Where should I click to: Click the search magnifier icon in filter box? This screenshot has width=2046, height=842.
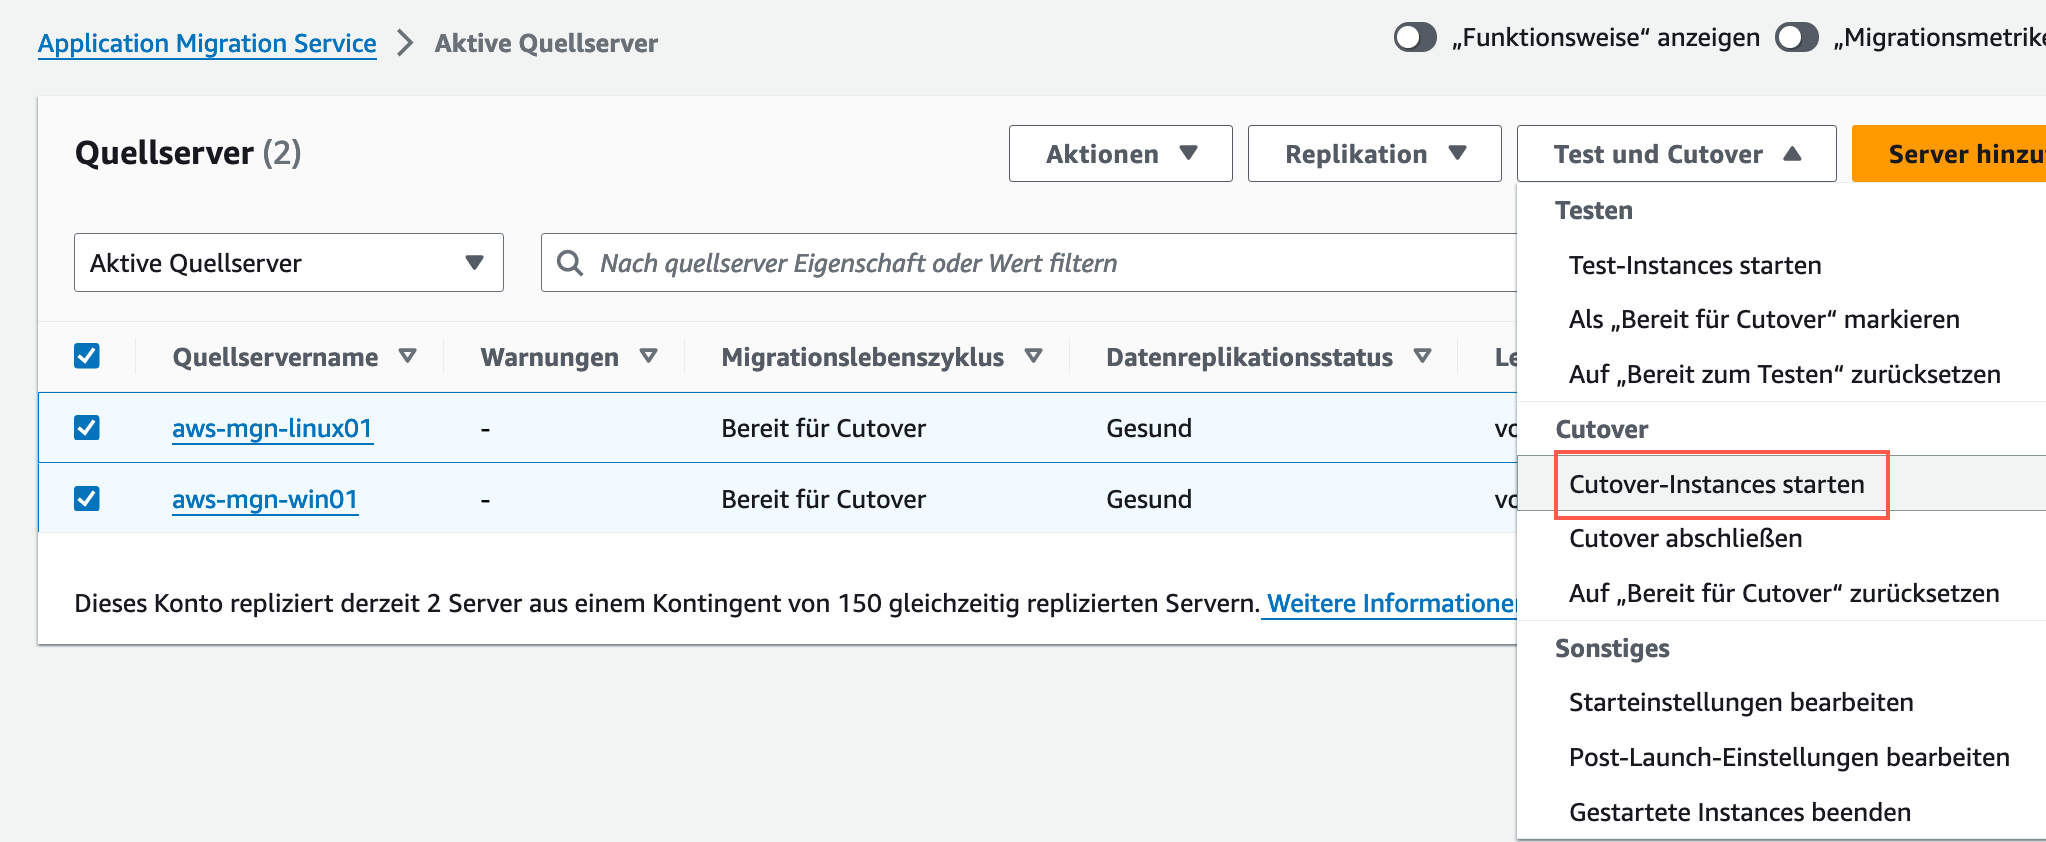pyautogui.click(x=570, y=263)
